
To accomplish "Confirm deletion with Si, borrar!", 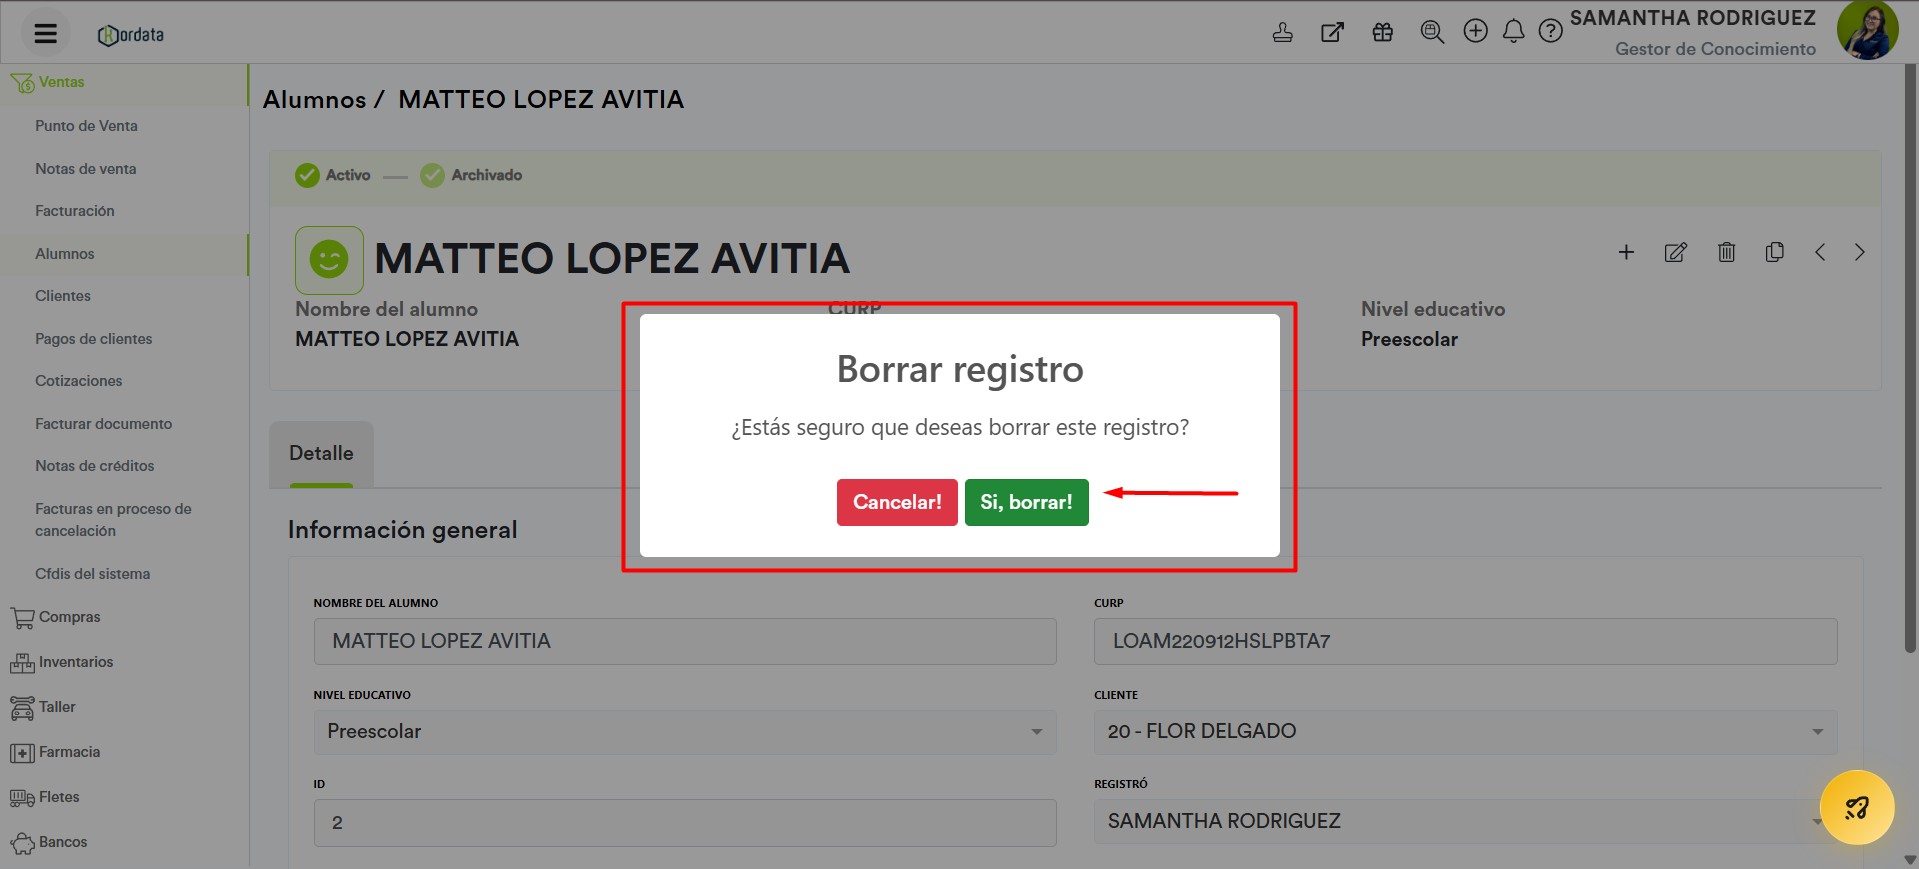I will point(1026,502).
